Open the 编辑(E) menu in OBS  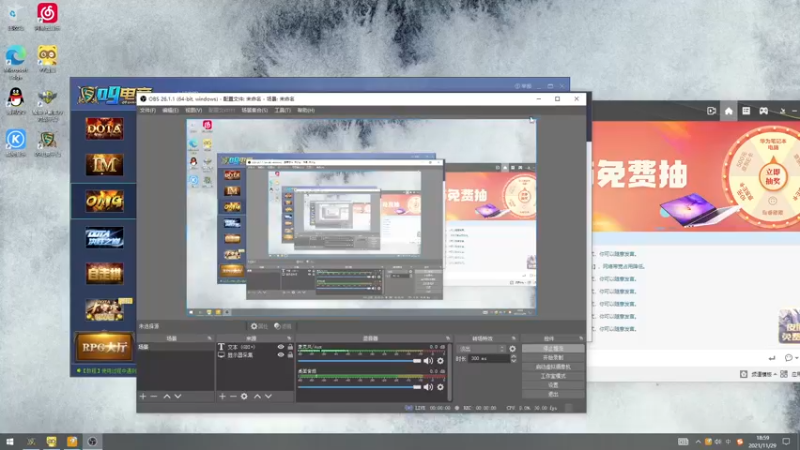coord(170,110)
